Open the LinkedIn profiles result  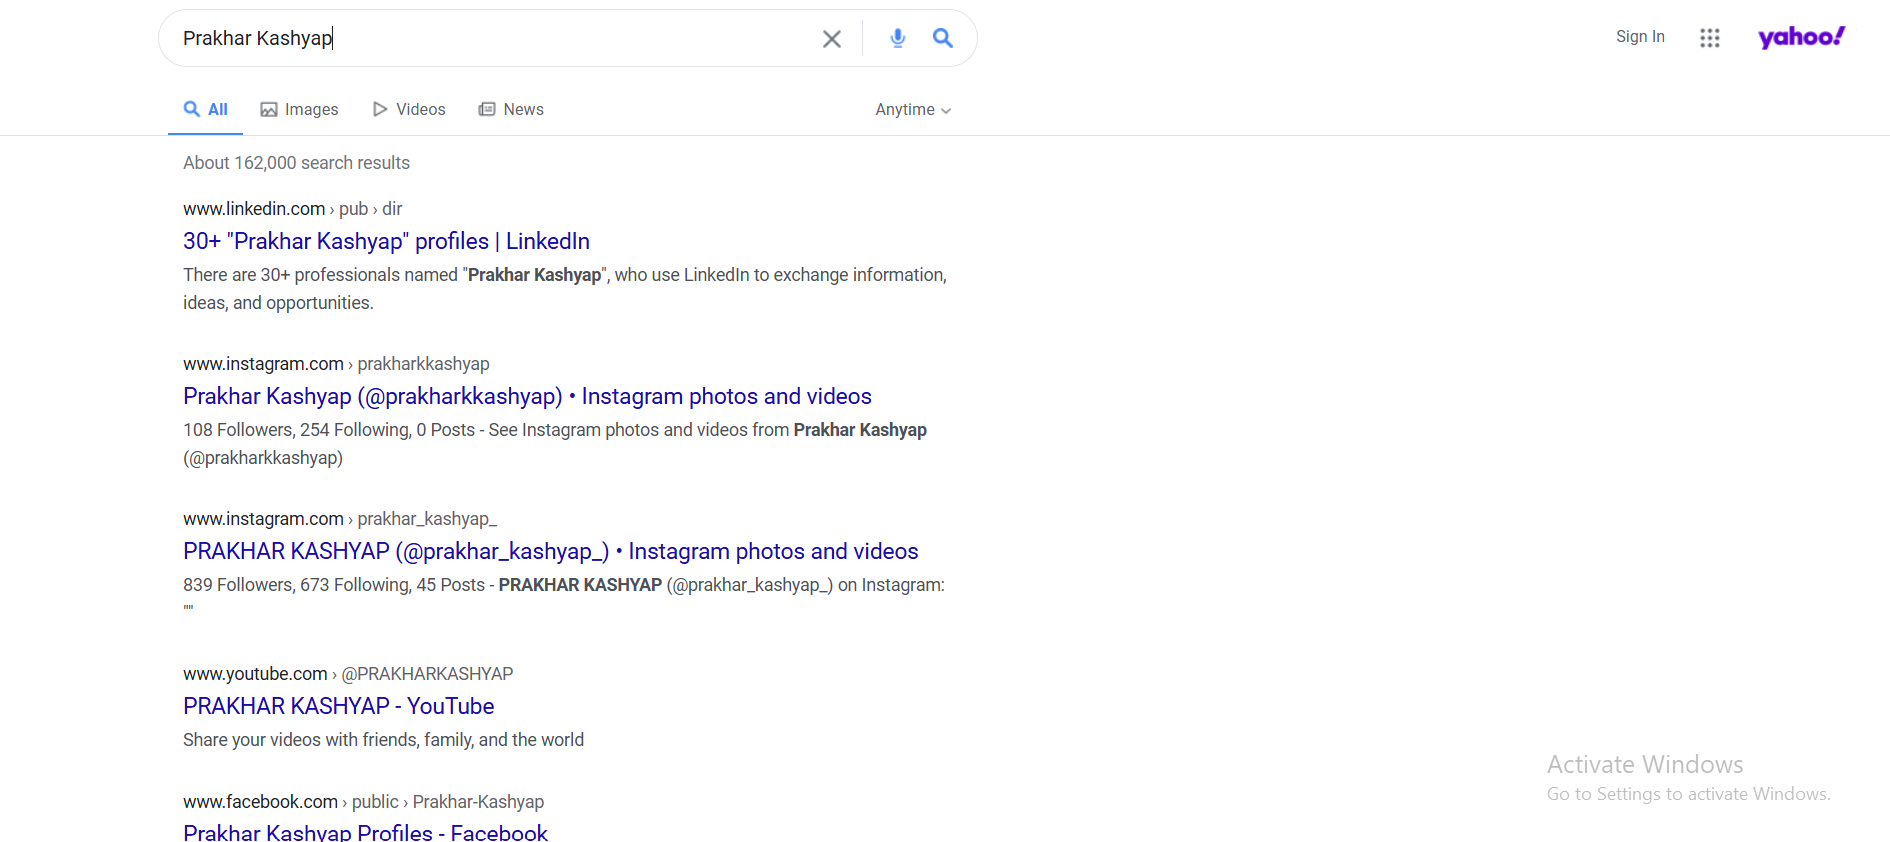tap(386, 241)
